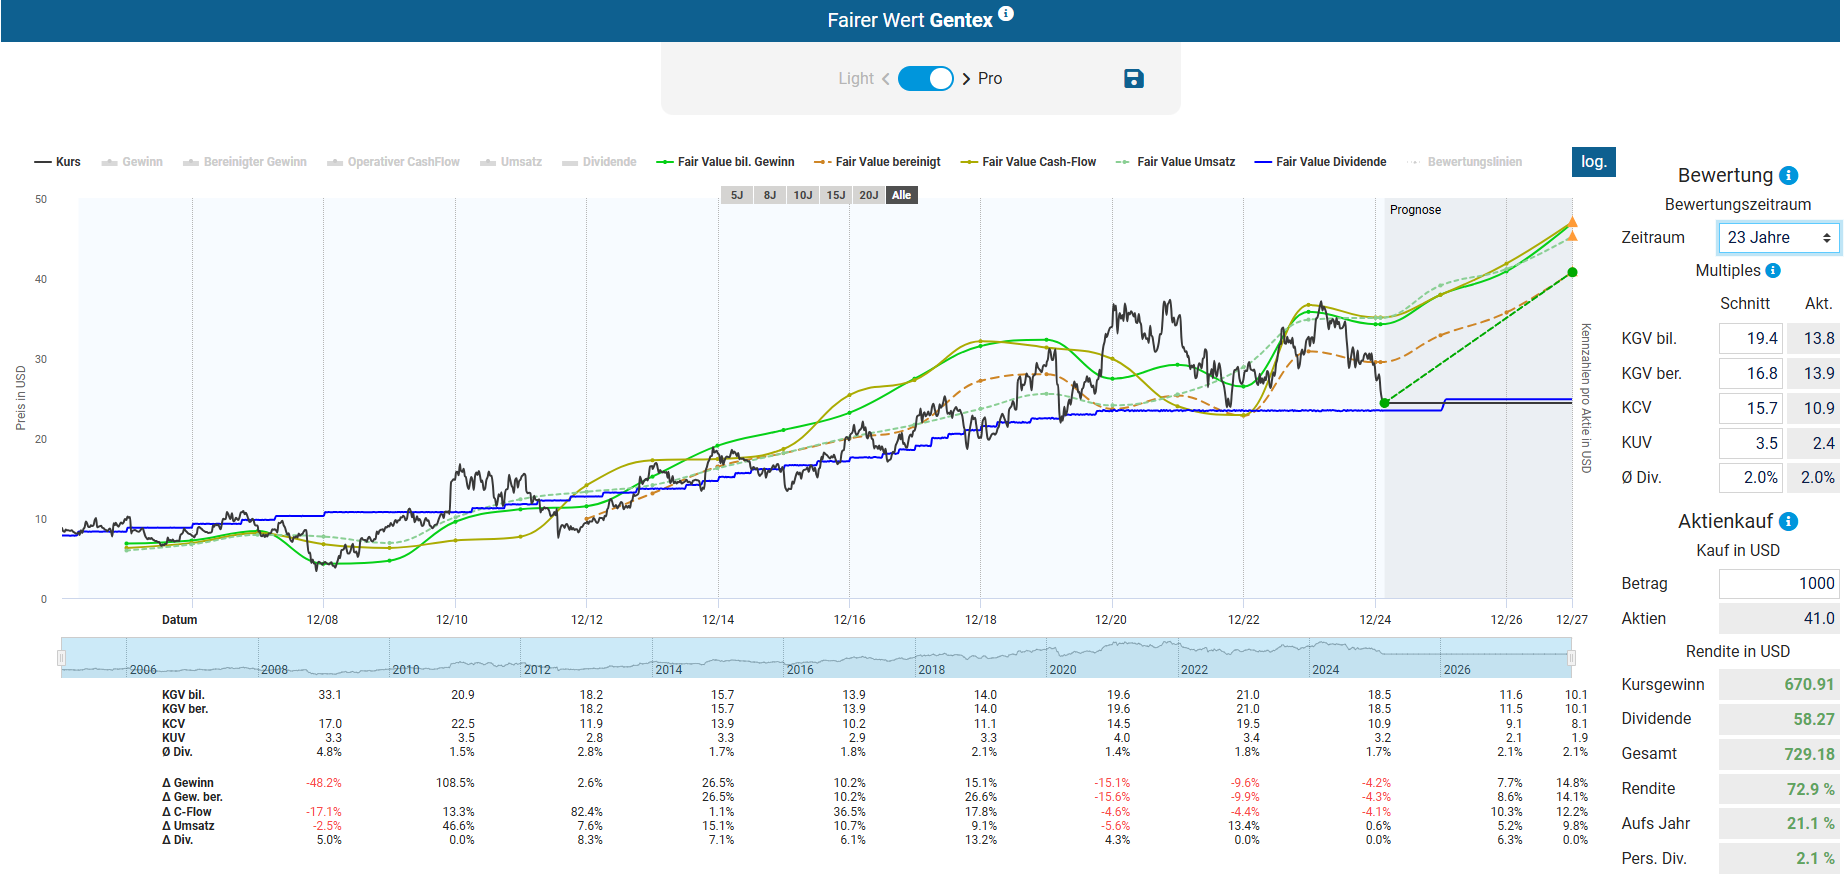Click the right chevron beside Pro

point(966,79)
